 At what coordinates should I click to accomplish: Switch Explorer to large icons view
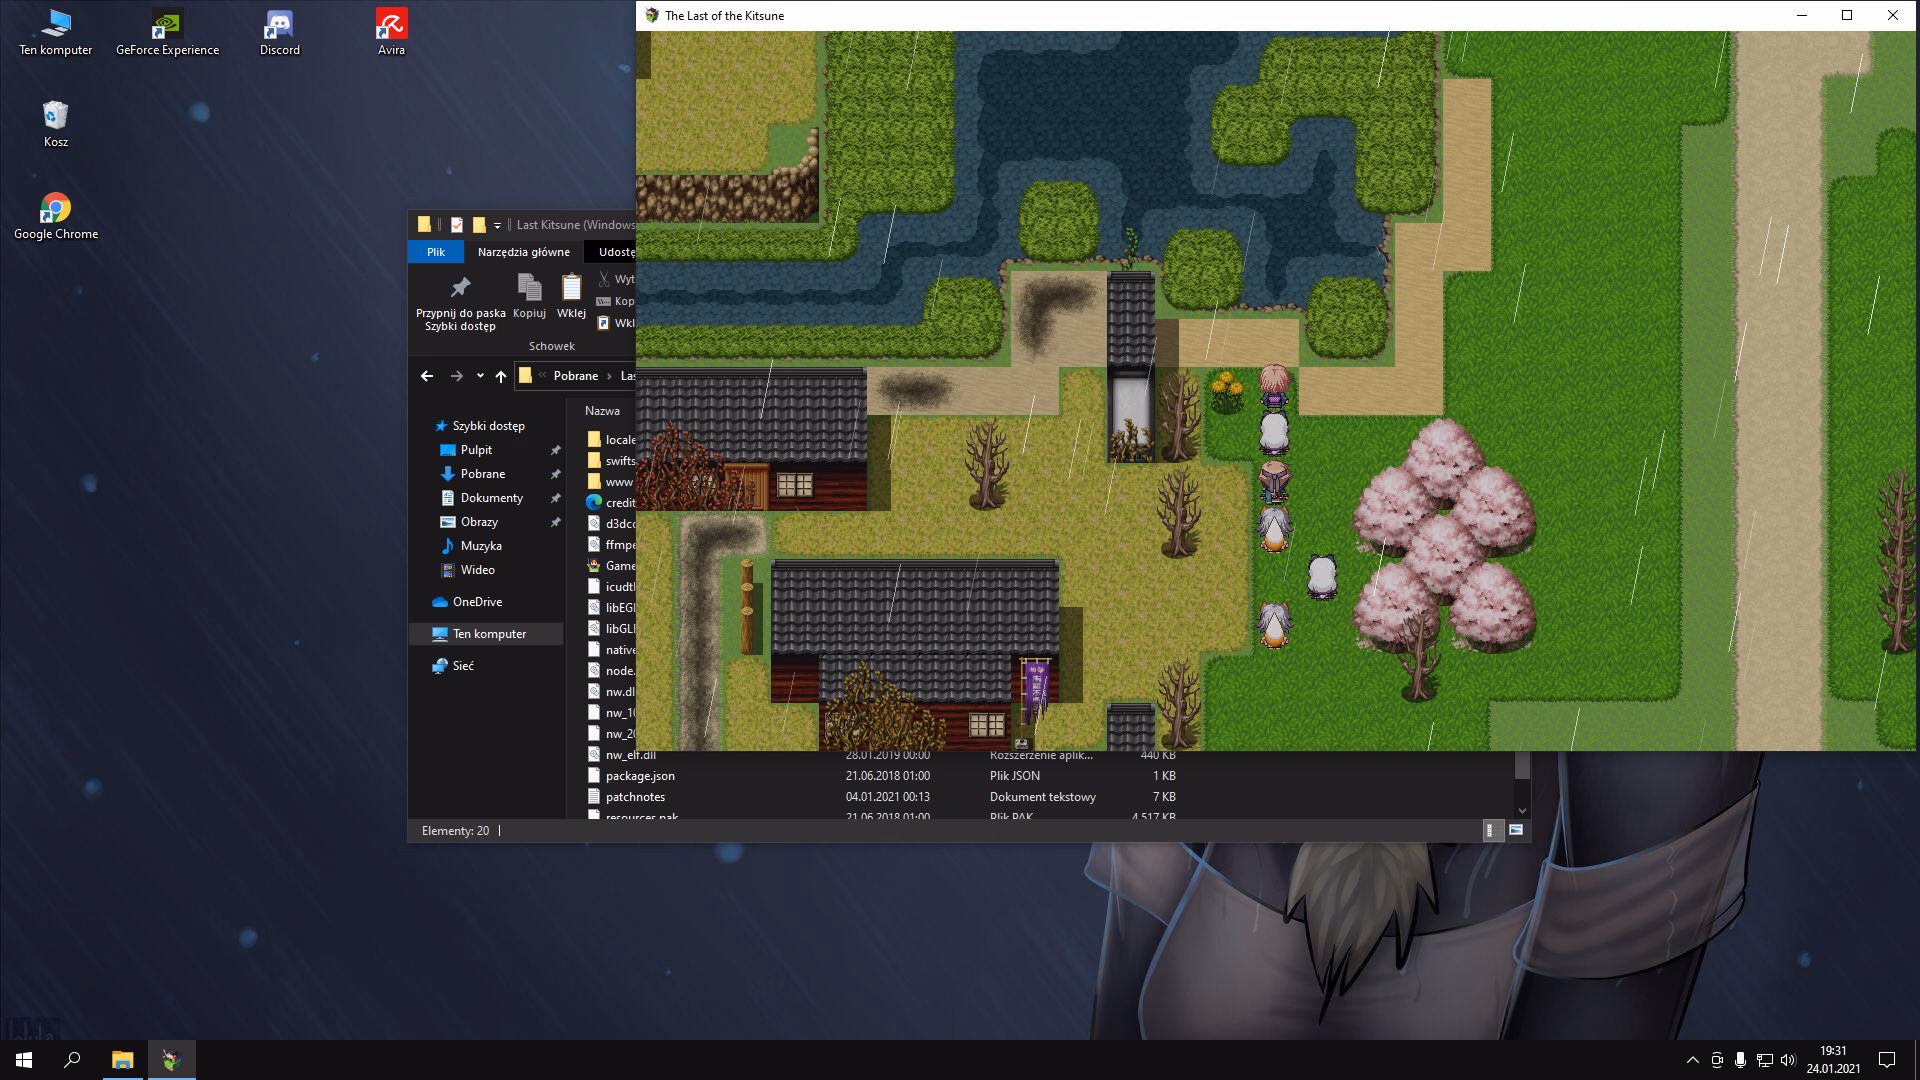(1516, 831)
